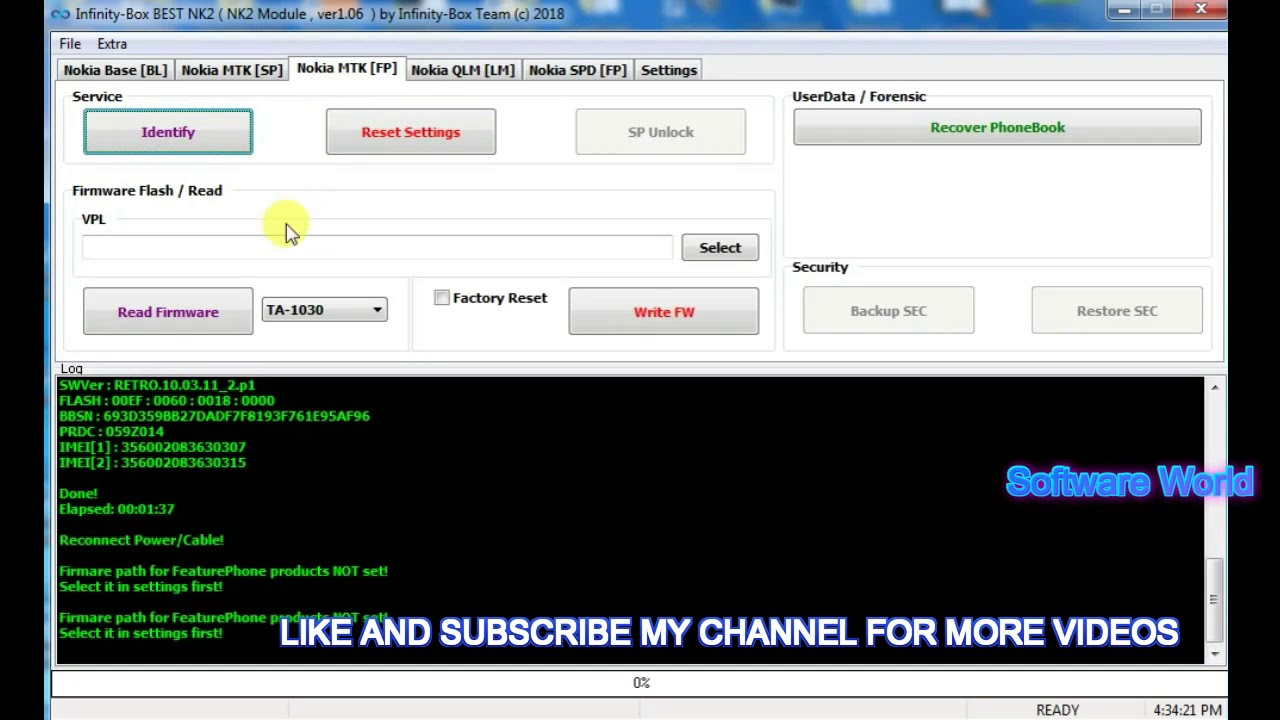Click the Reconnect Power/Cable! log line
1280x720 pixels.
tap(141, 540)
